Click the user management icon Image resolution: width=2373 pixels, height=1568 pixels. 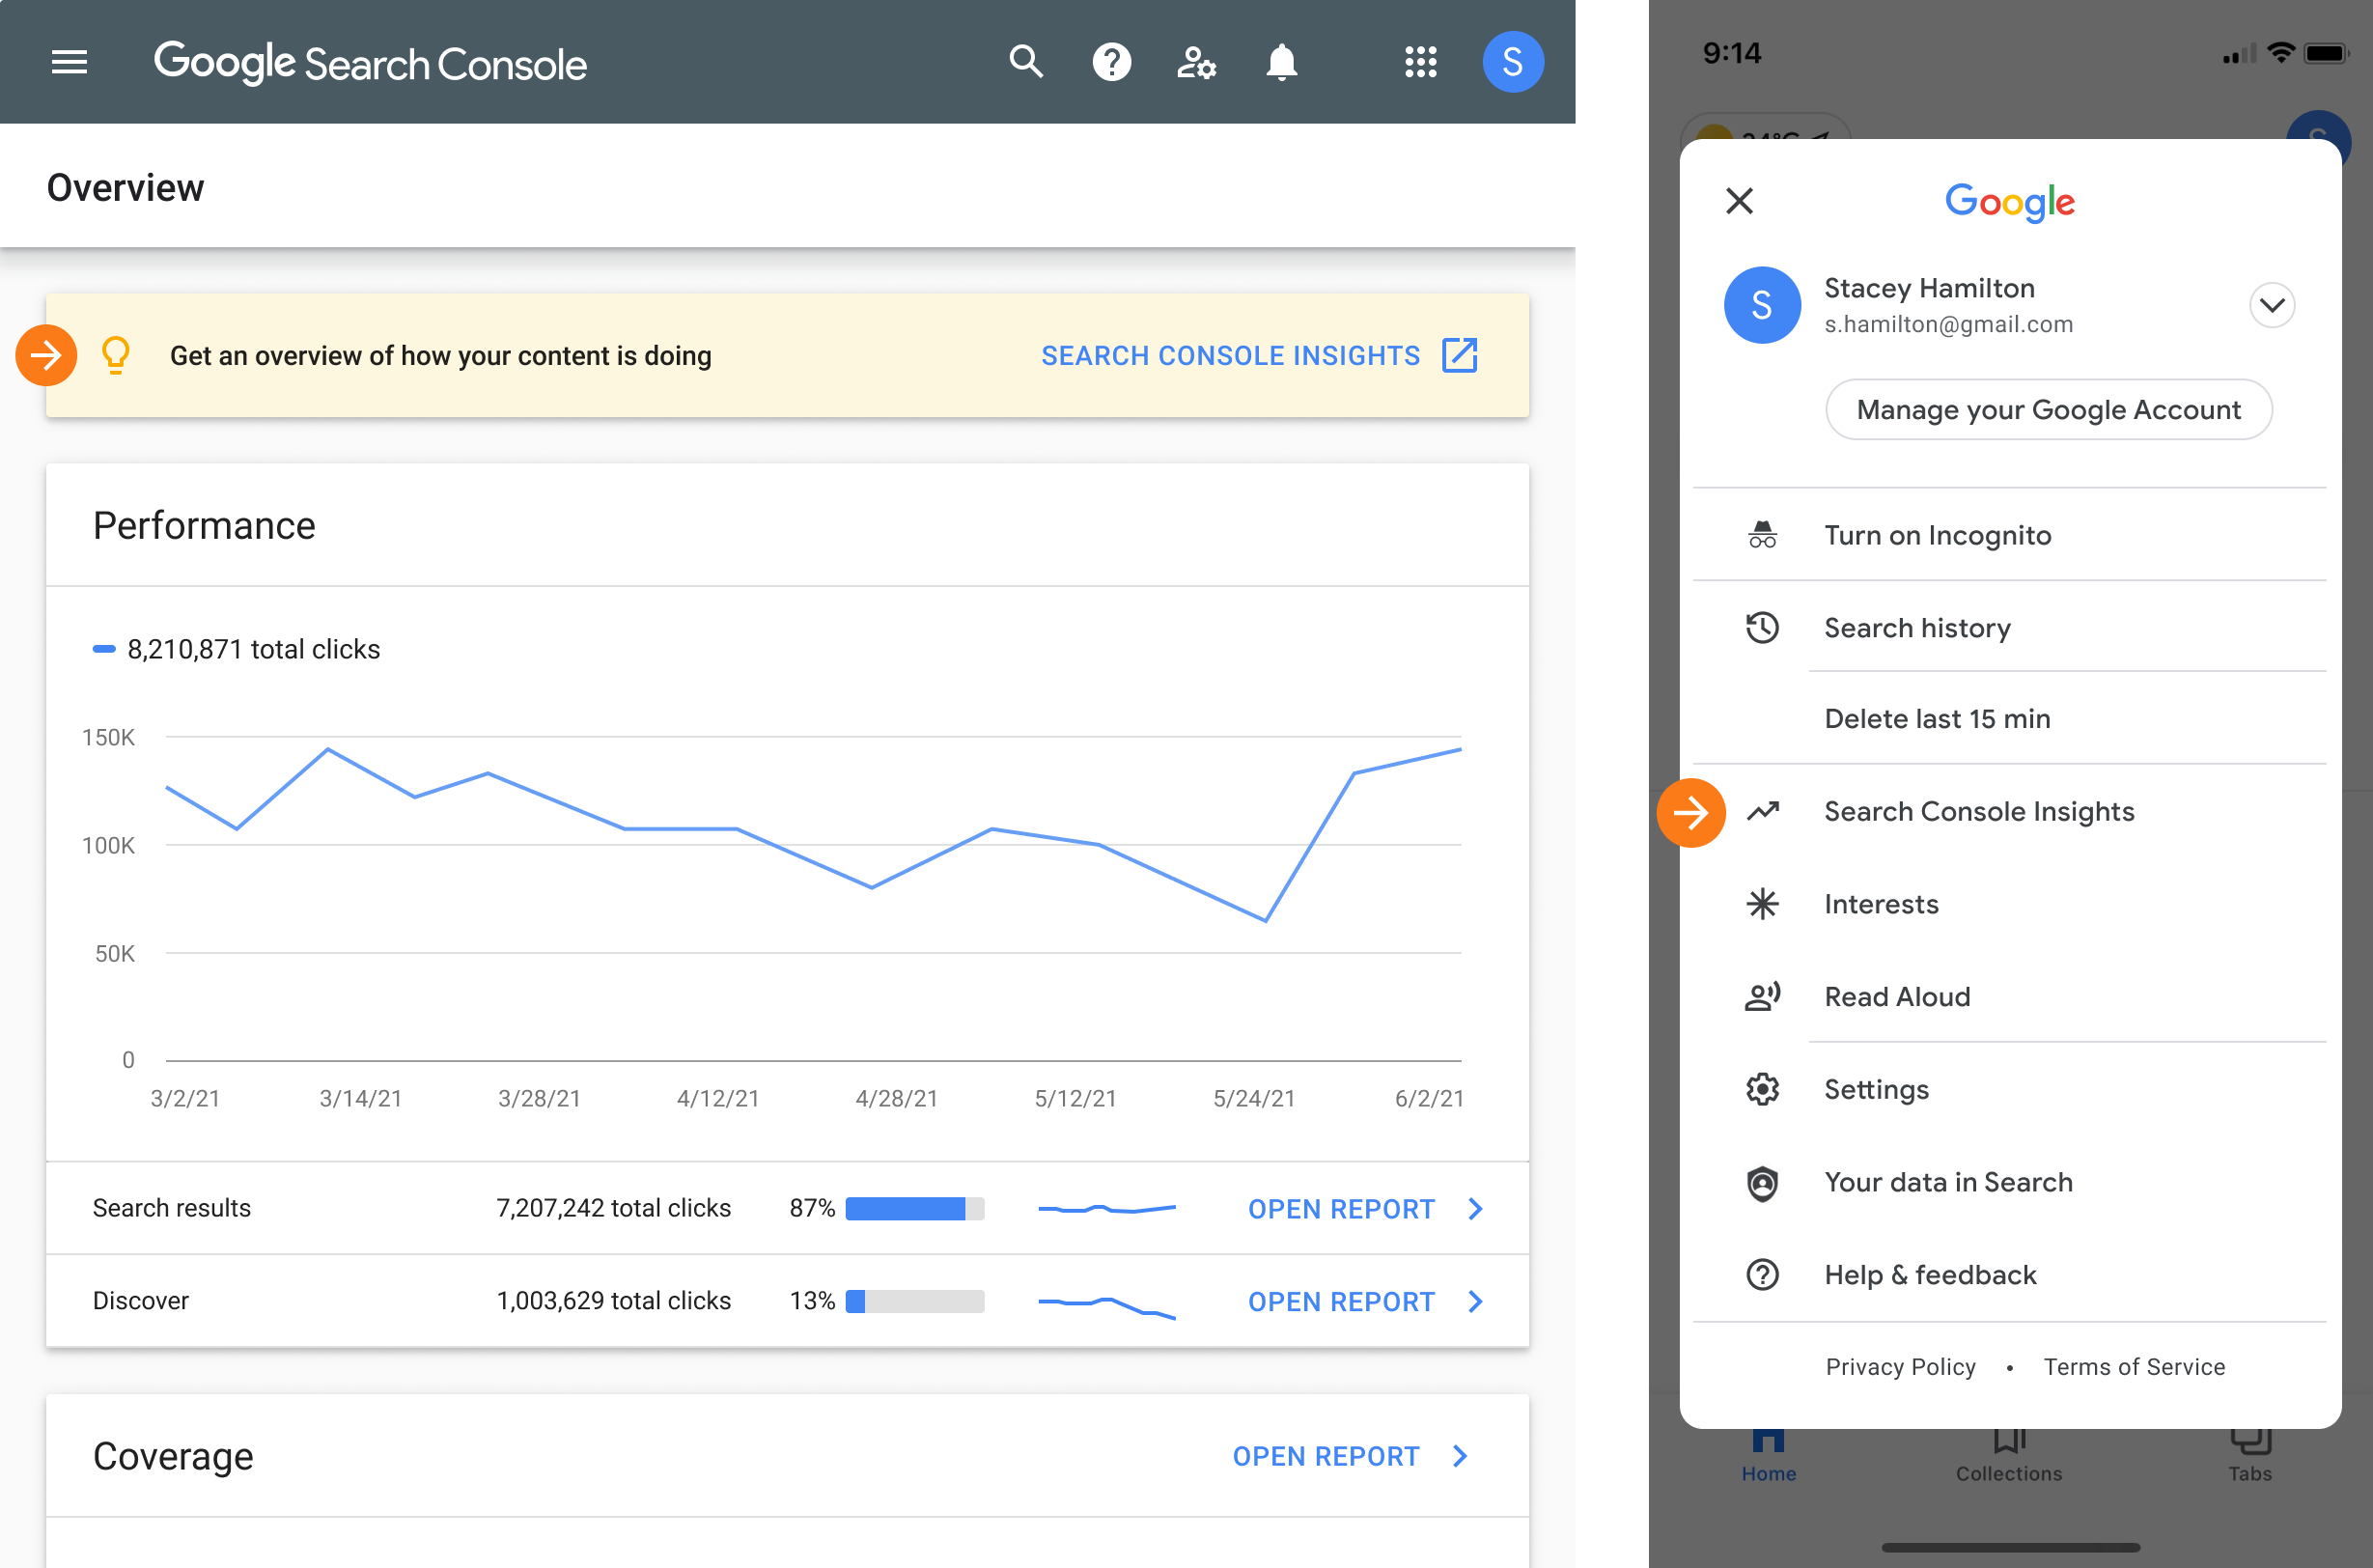click(1195, 61)
